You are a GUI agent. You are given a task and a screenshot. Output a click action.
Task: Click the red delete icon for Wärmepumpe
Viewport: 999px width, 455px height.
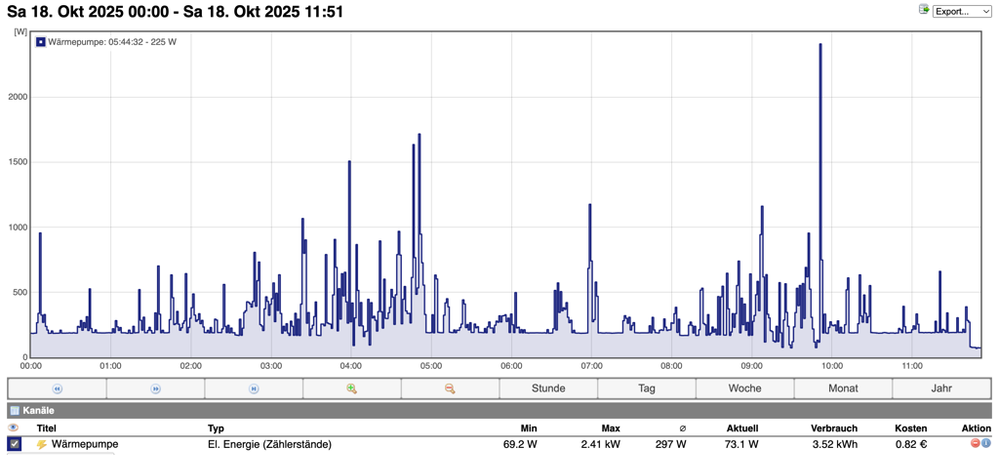[x=975, y=443]
